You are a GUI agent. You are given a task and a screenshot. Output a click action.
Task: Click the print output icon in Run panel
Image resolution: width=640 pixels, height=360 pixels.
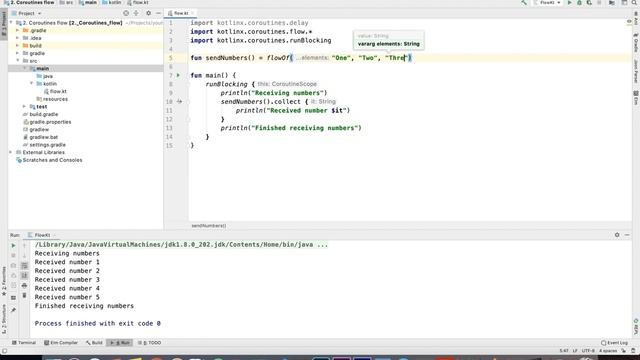(x=24, y=285)
